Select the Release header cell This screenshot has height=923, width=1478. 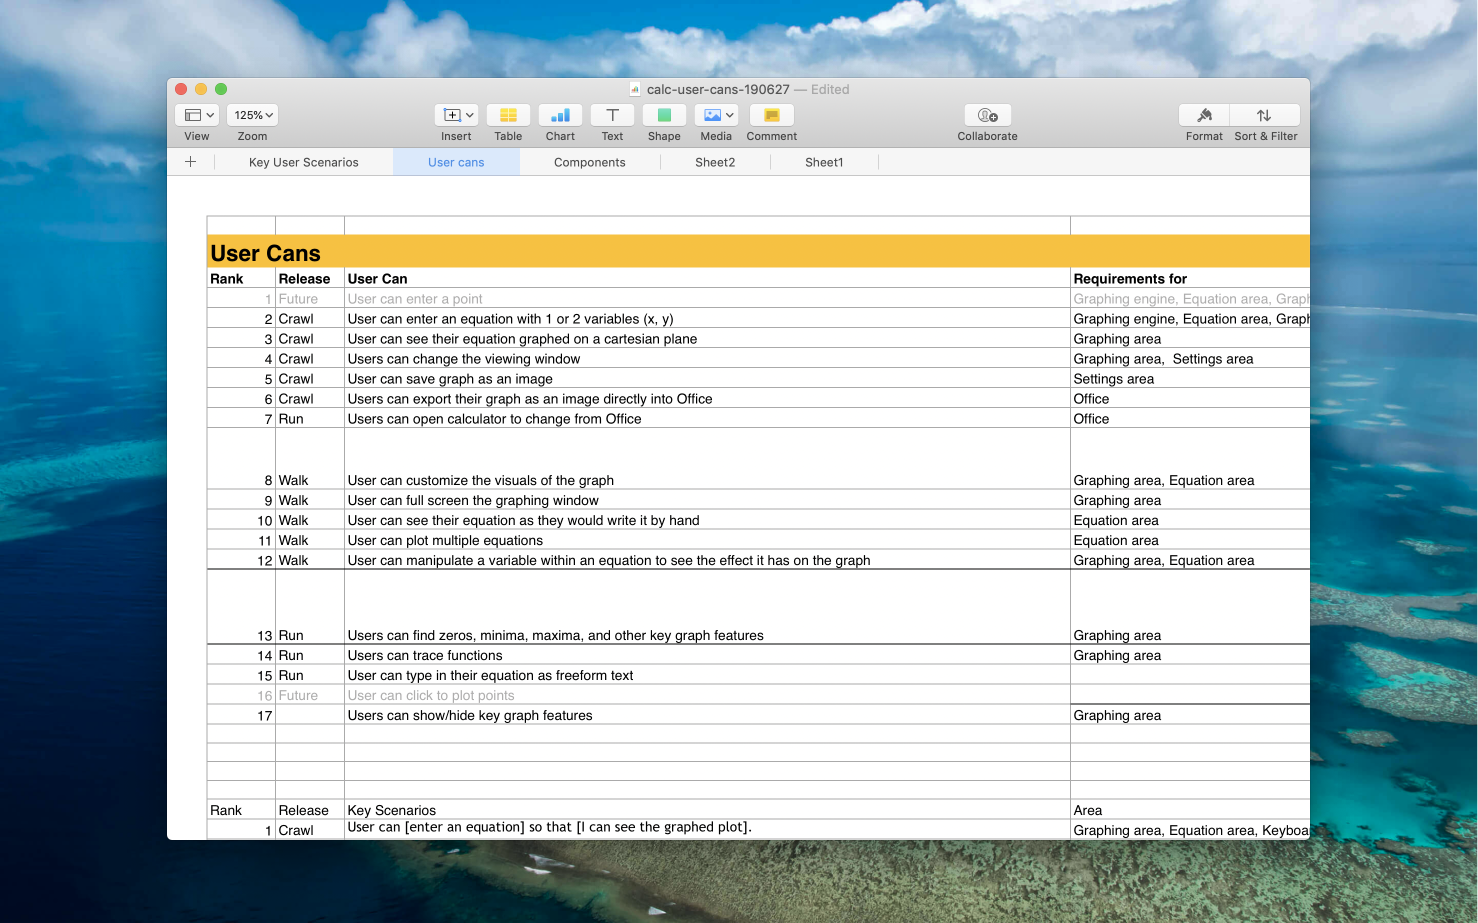pos(310,278)
